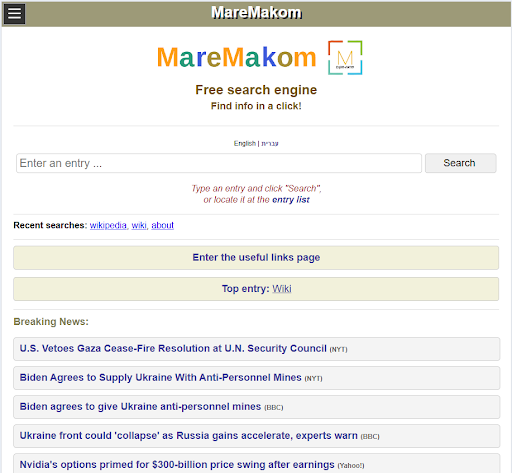The width and height of the screenshot is (512, 473).
Task: Click the MareMakom header title
Action: (x=256, y=13)
